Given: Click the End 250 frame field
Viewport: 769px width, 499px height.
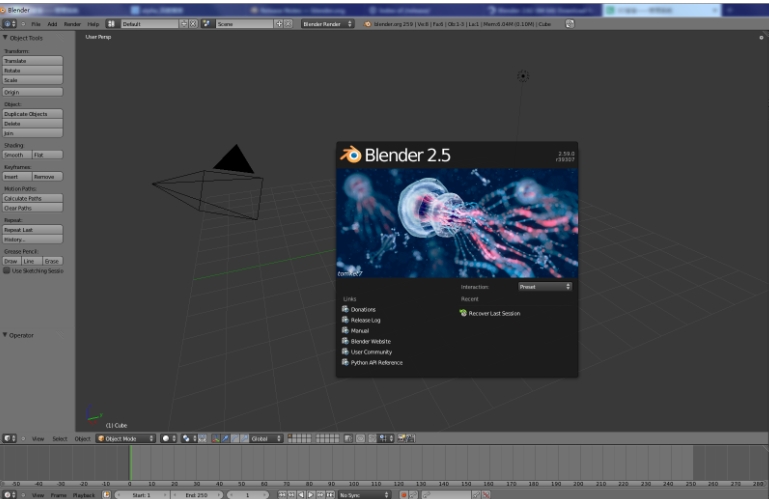Looking at the screenshot, I should coord(197,495).
